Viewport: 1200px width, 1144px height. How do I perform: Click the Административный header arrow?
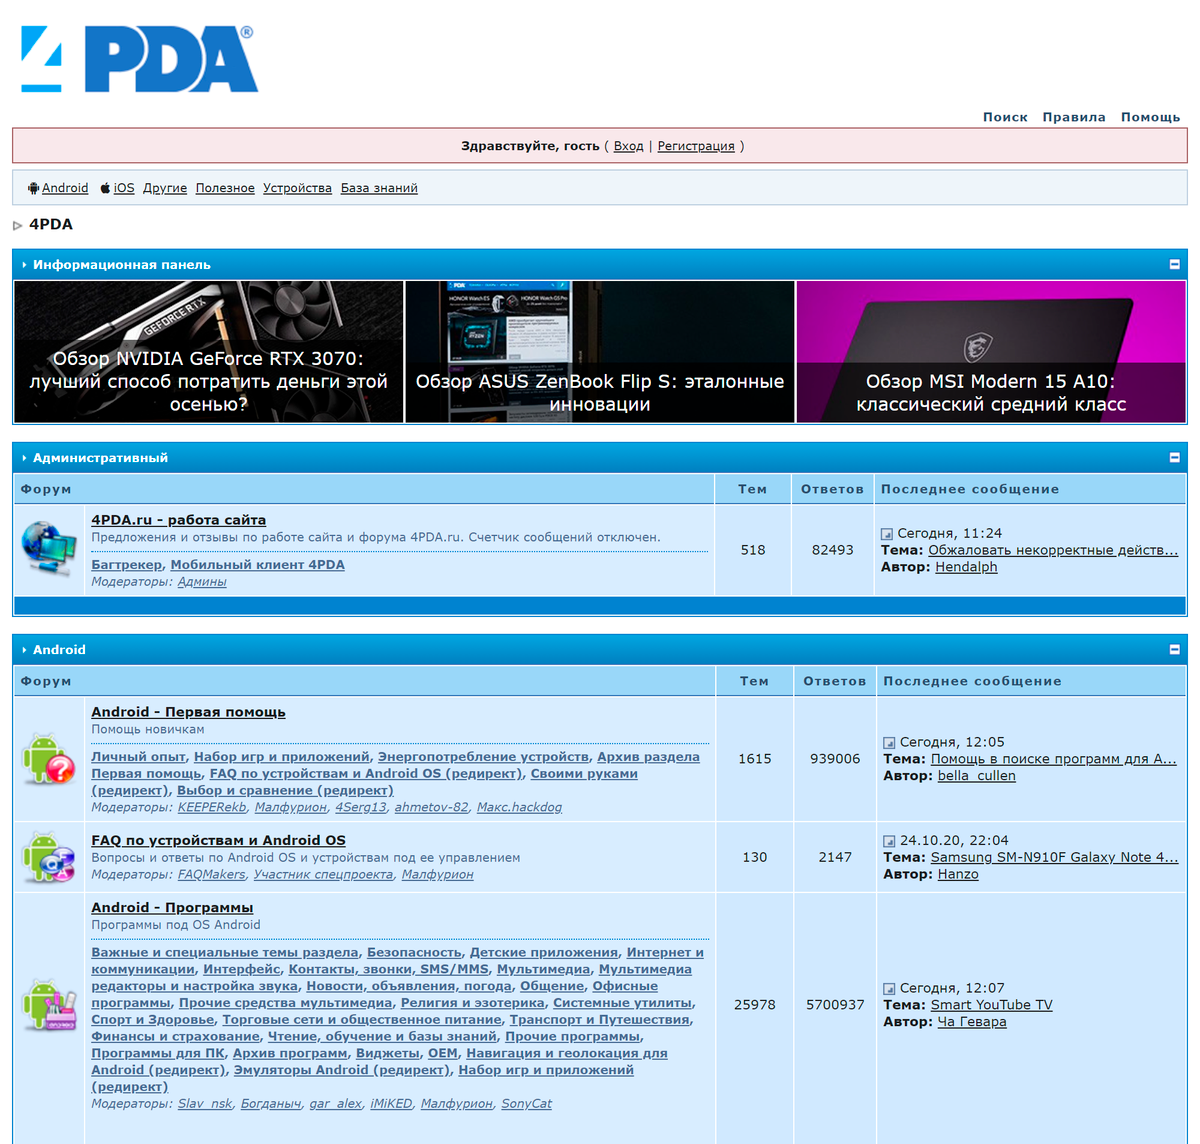click(24, 458)
